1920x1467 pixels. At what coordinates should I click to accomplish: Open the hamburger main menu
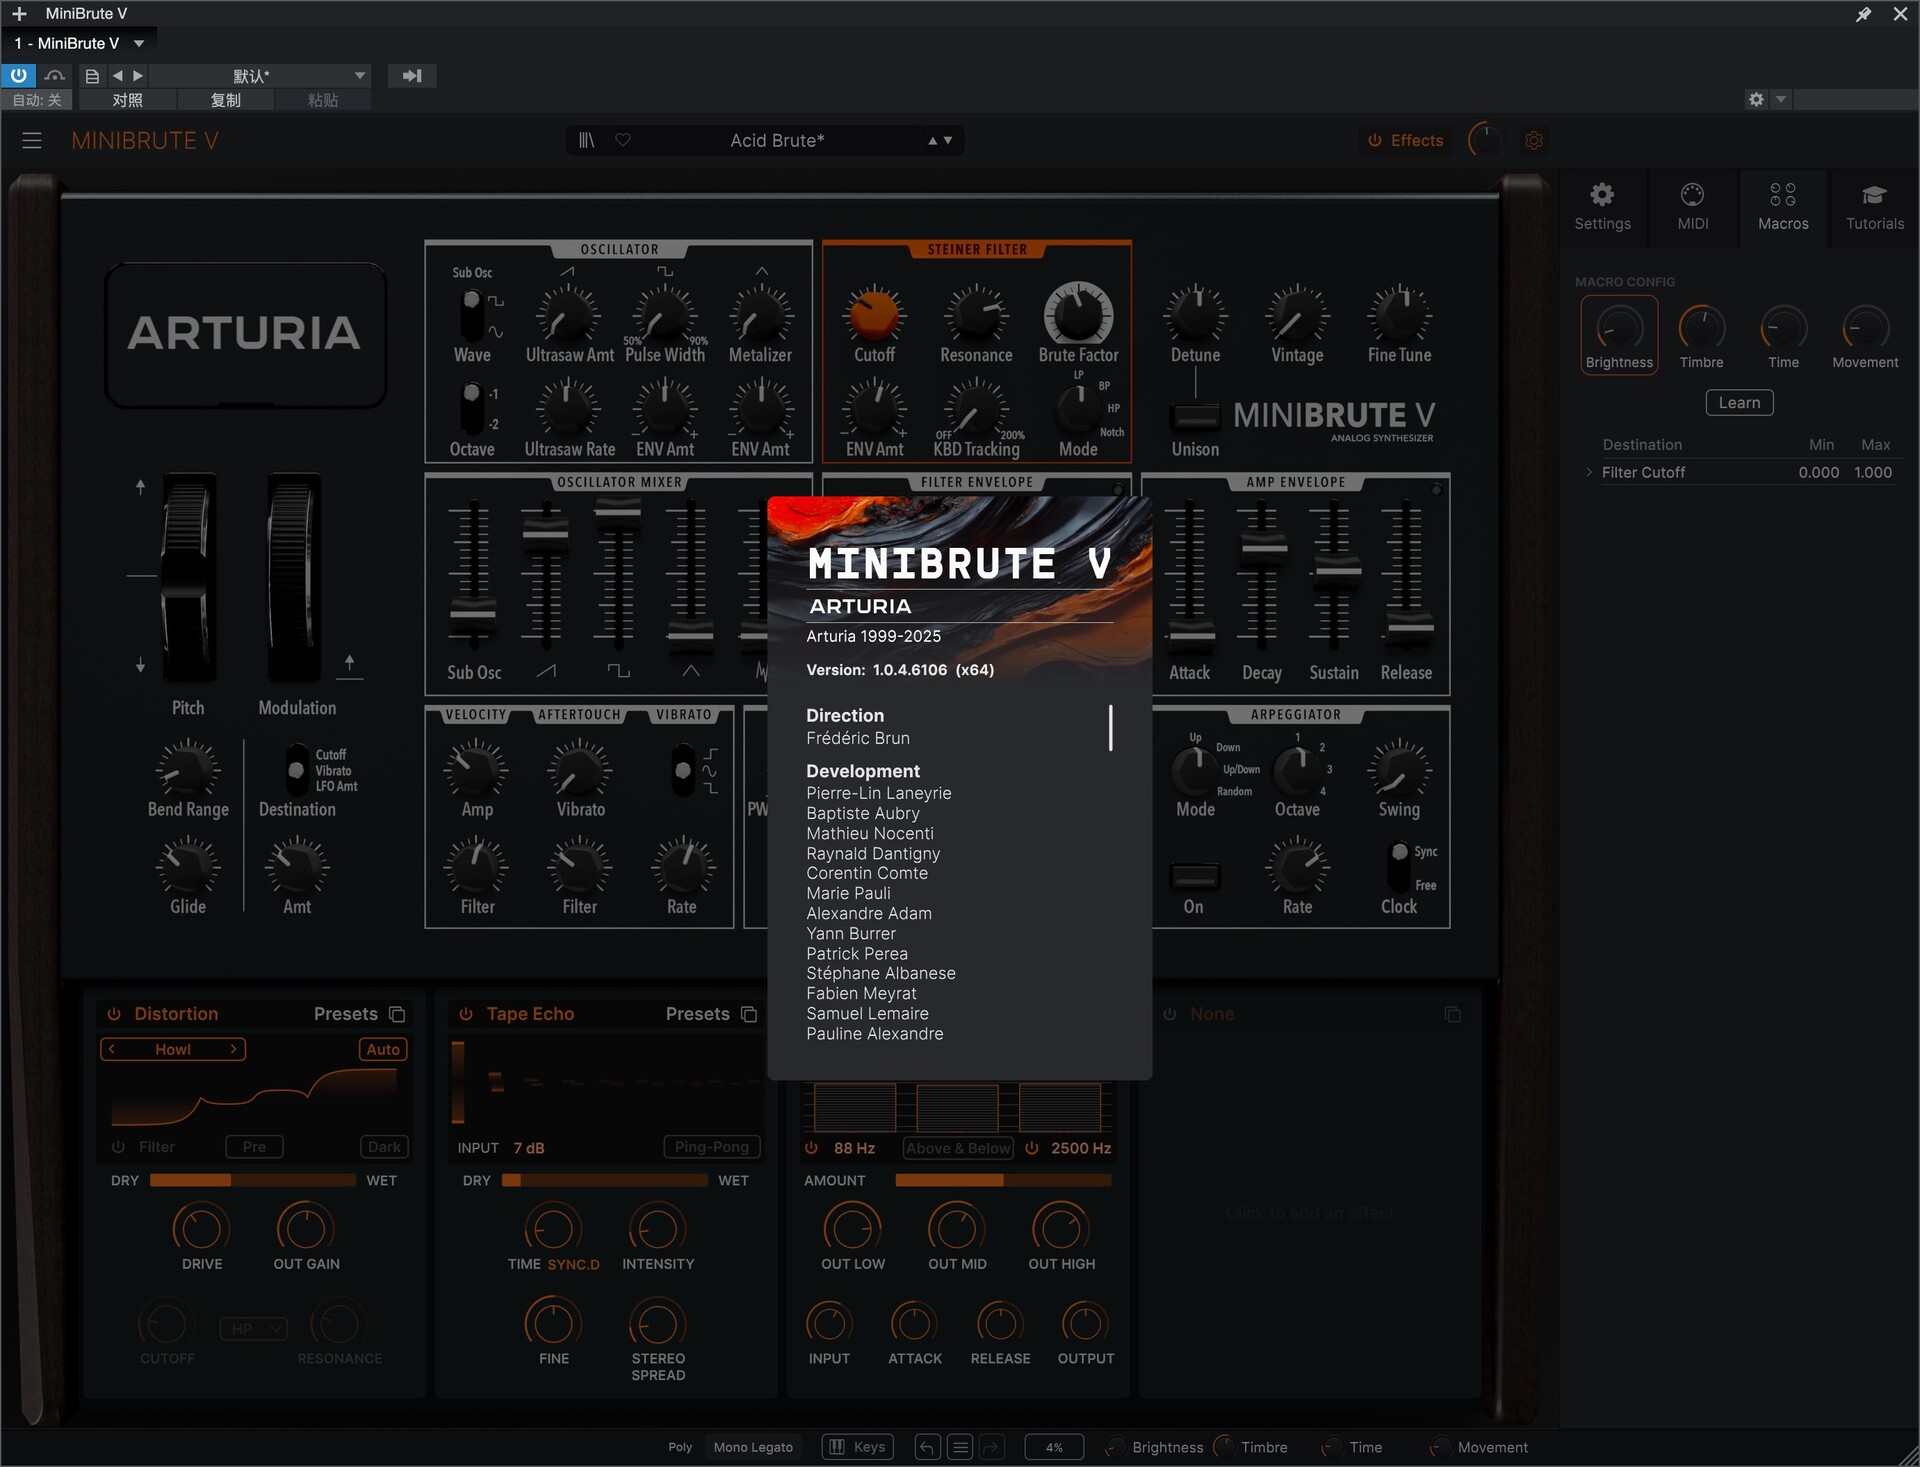click(x=32, y=141)
